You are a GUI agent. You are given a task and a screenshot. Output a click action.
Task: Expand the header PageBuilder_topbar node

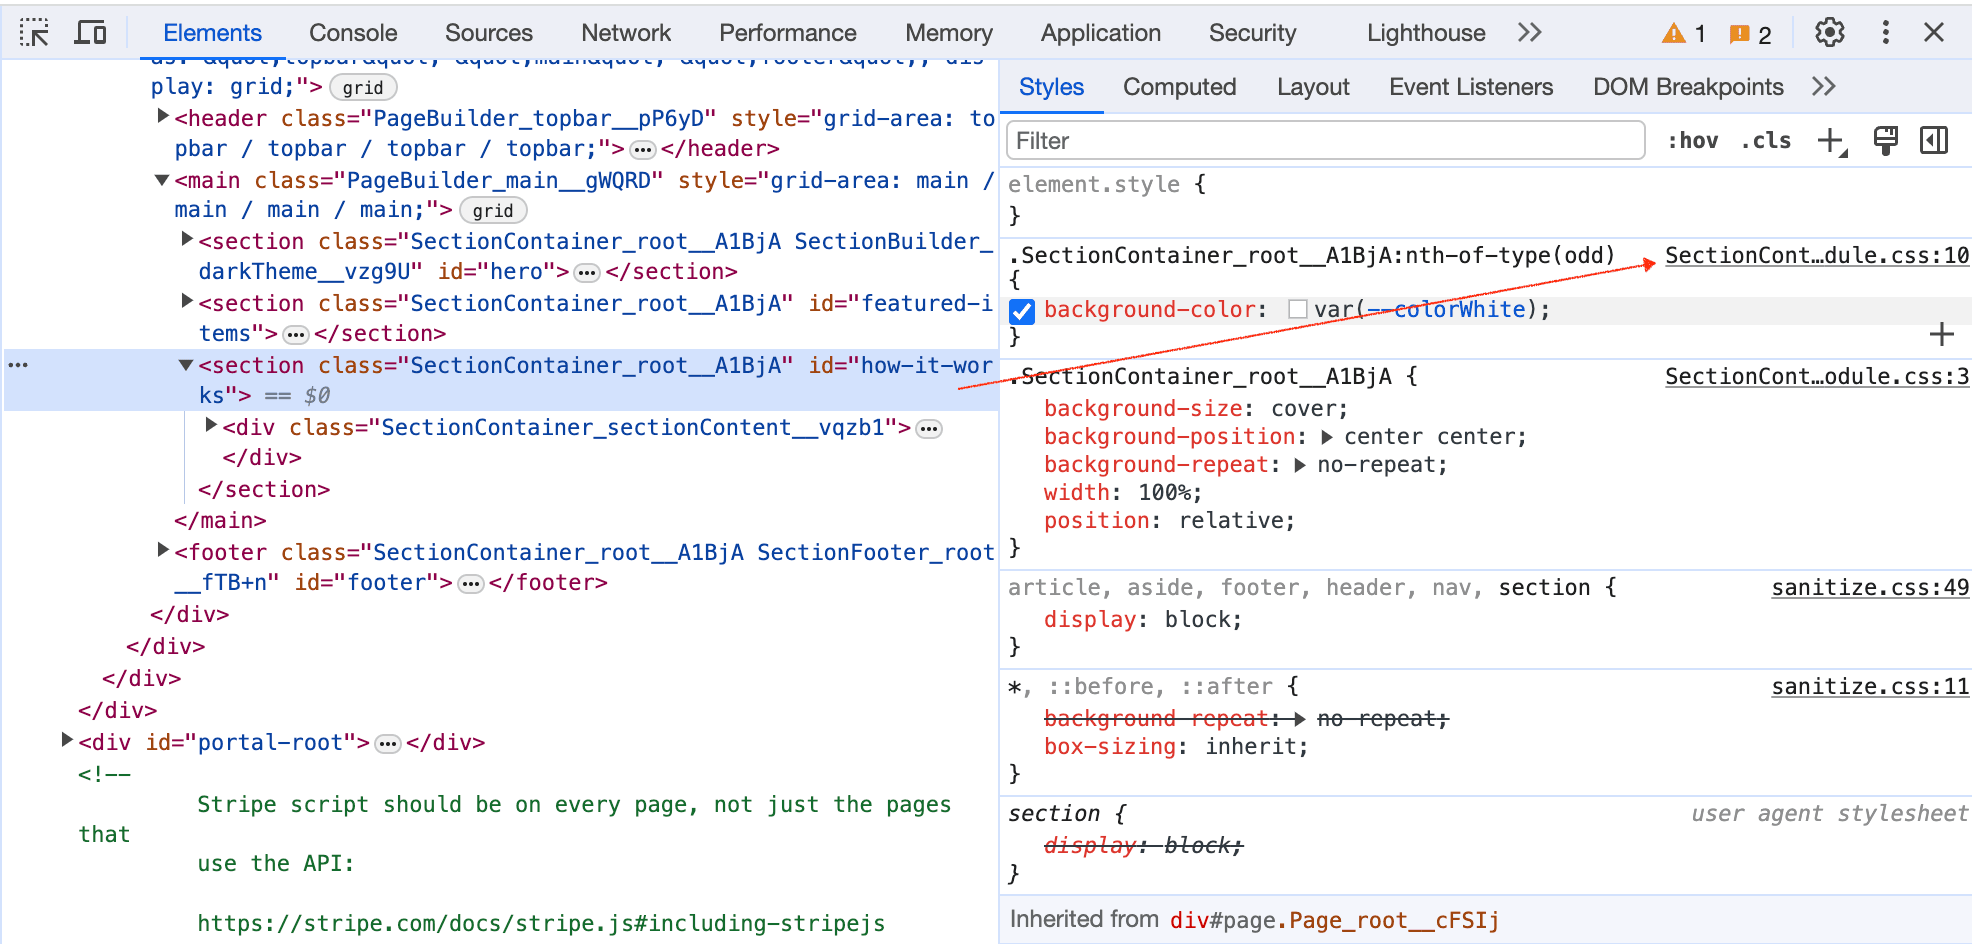click(163, 117)
